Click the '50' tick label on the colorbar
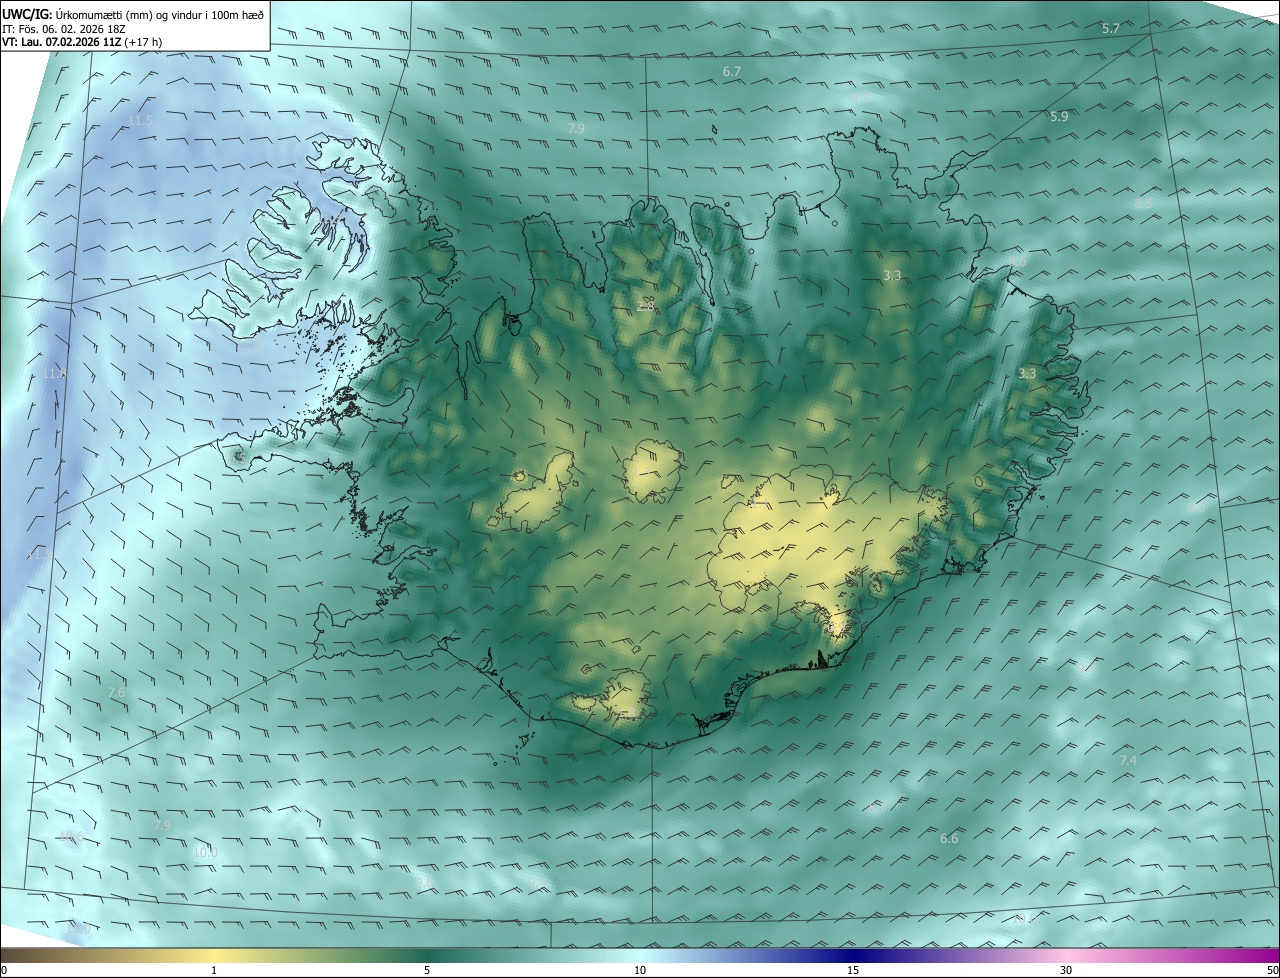1280x978 pixels. tap(1272, 970)
